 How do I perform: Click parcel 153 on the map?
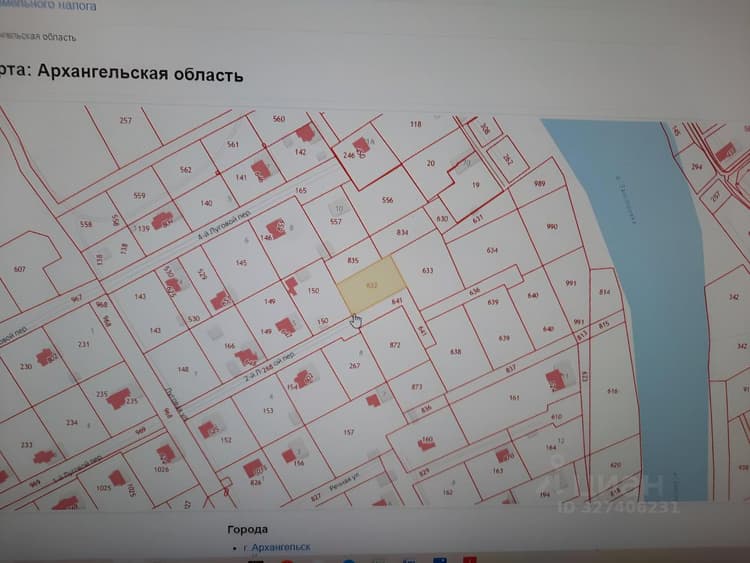[x=268, y=411]
